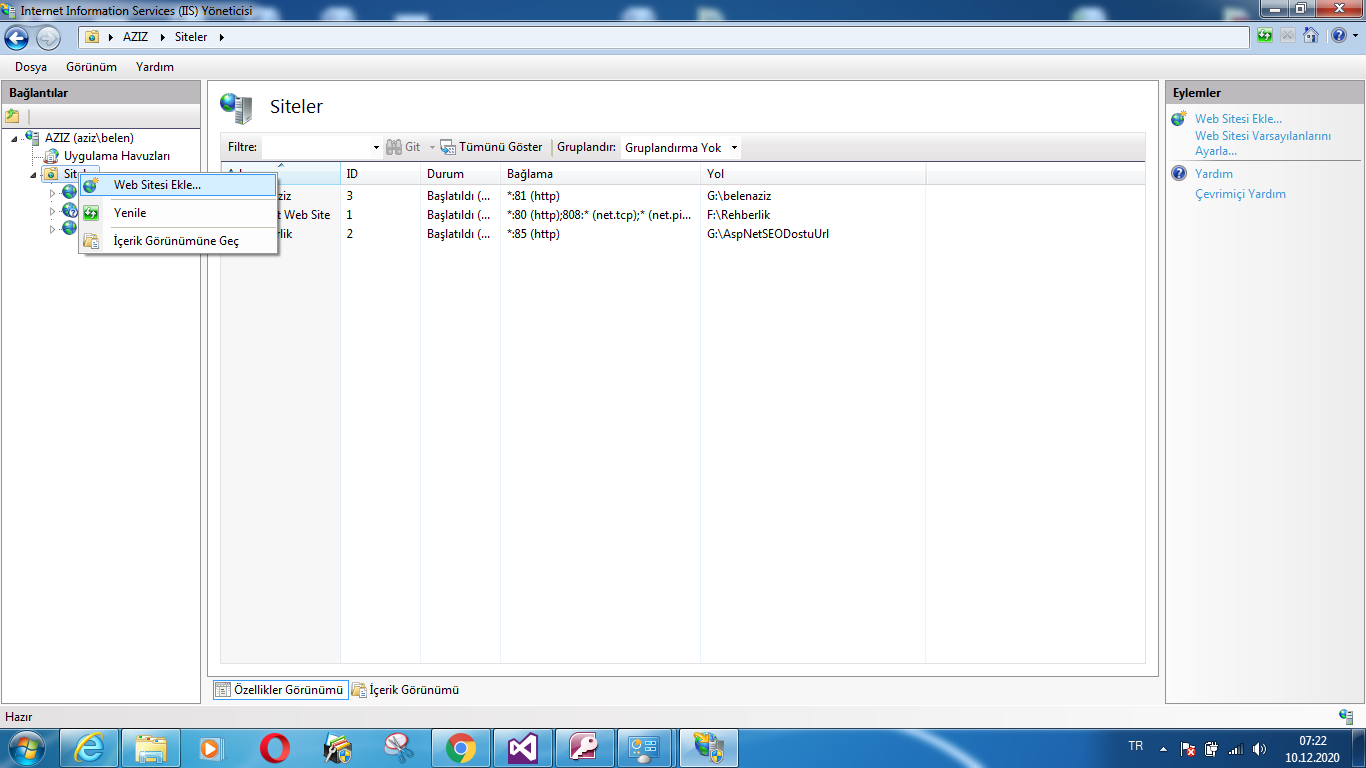This screenshot has height=768, width=1366.
Task: Click the connect icon under Bağlantılar header
Action: pos(13,116)
